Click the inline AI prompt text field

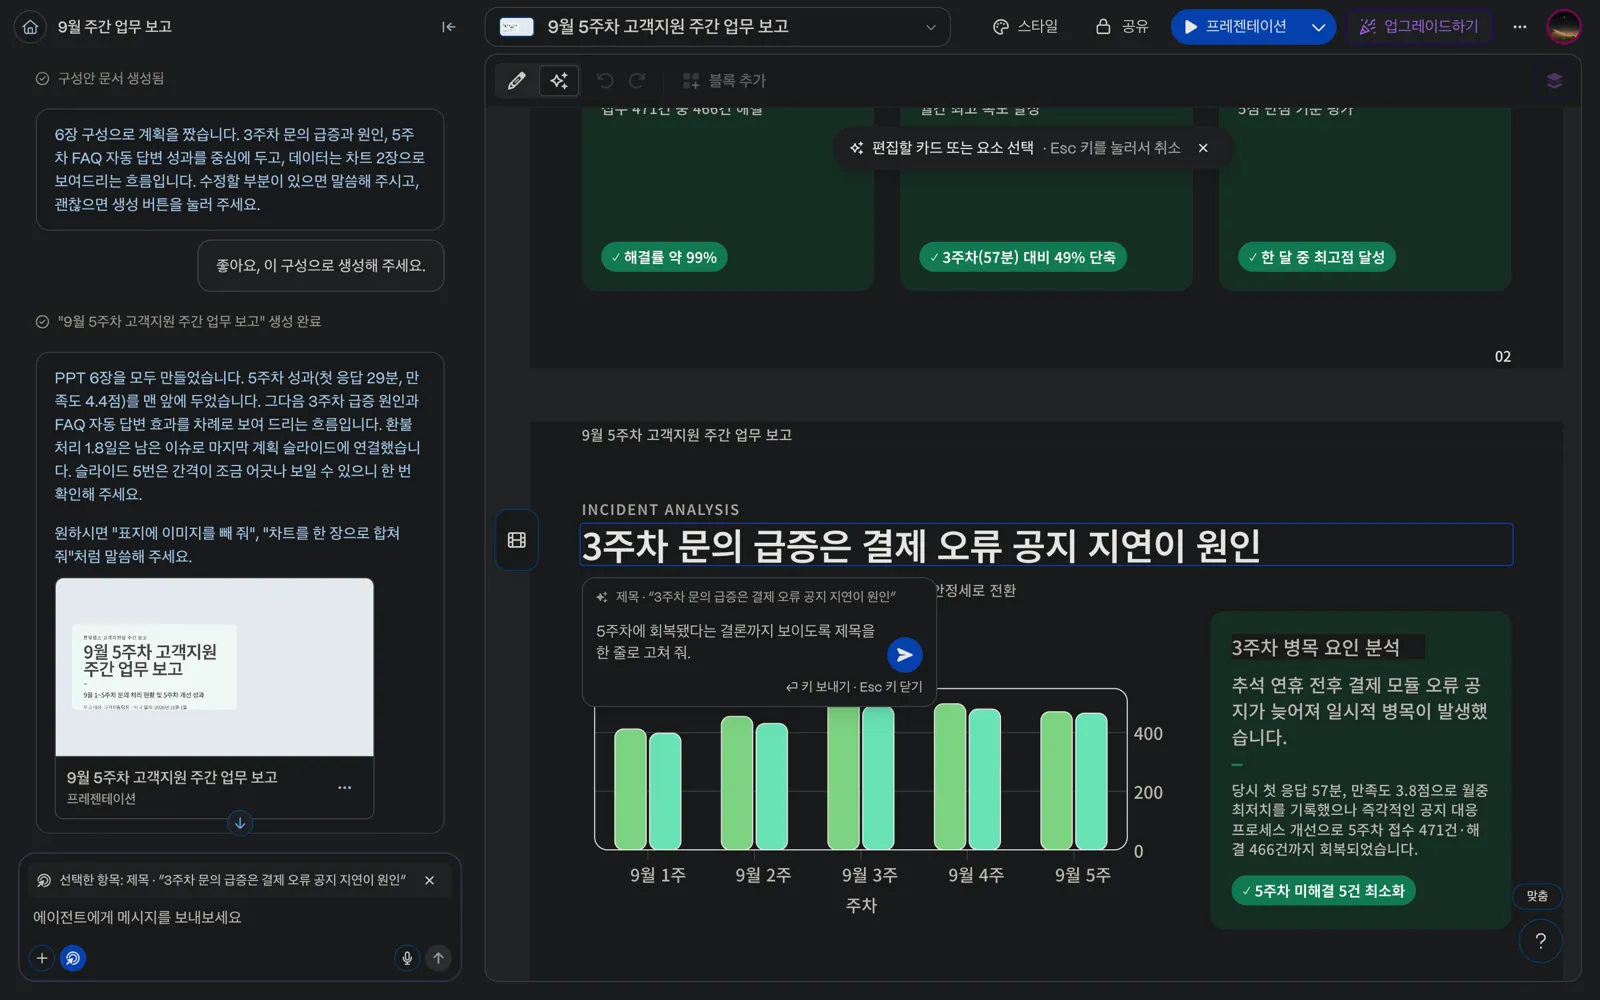(736, 642)
